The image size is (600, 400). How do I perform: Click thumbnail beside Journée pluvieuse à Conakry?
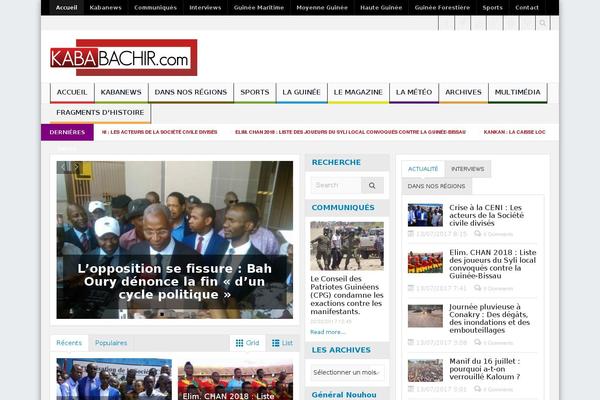[425, 316]
